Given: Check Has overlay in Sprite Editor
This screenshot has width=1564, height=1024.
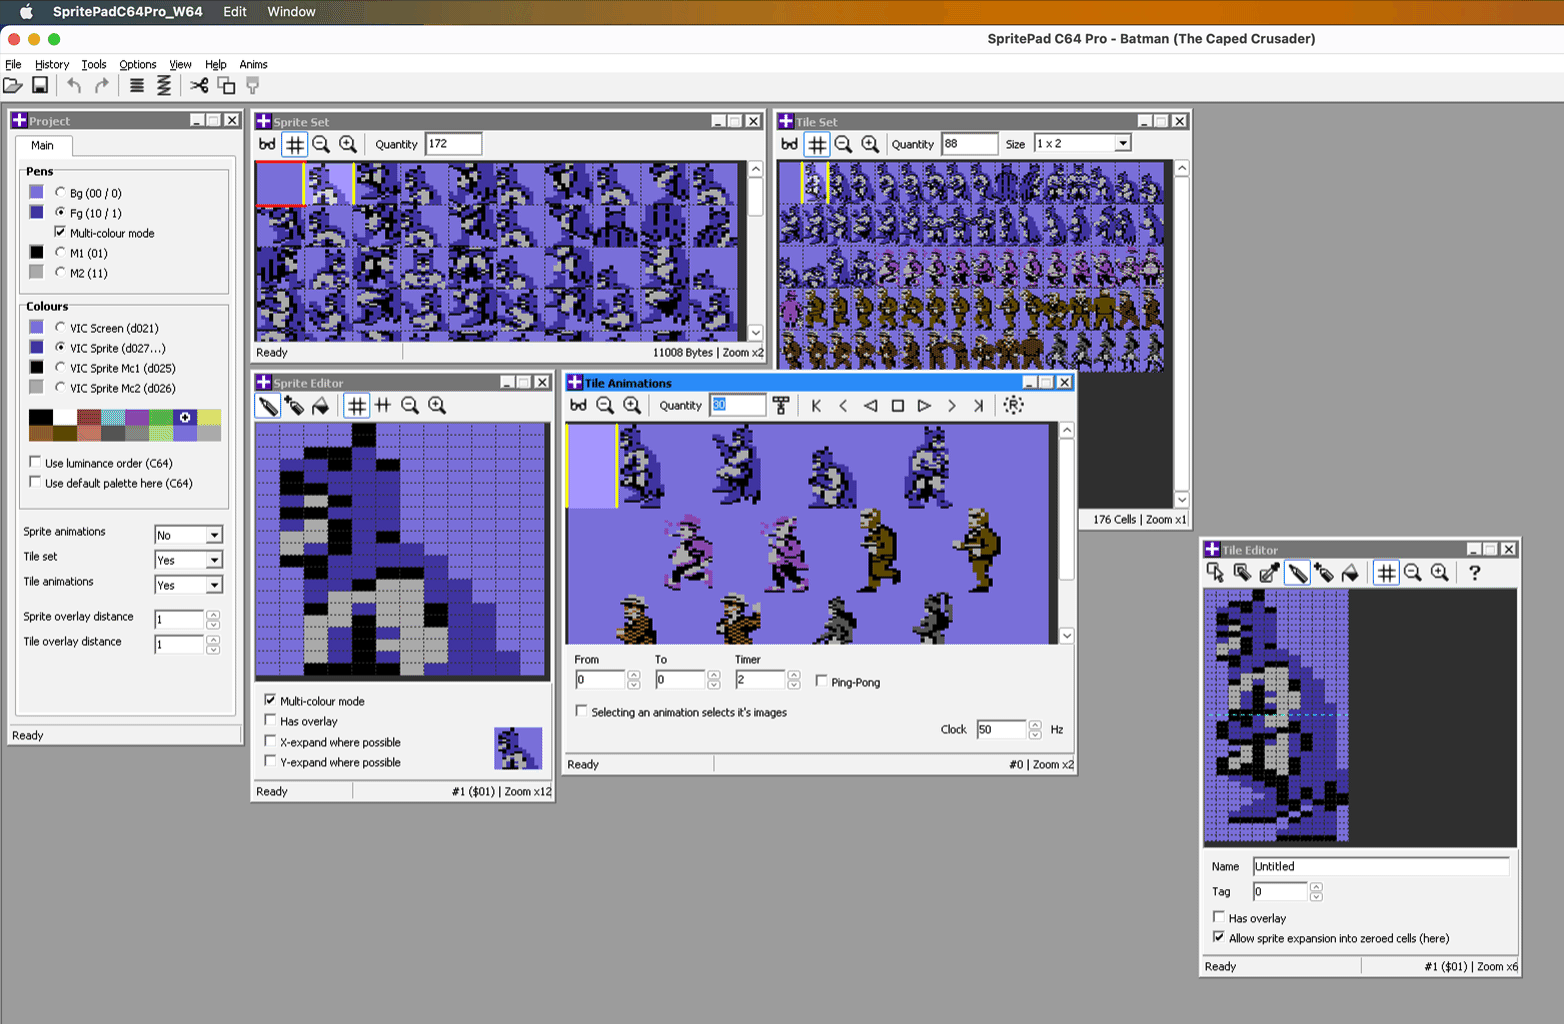Looking at the screenshot, I should click(x=270, y=720).
